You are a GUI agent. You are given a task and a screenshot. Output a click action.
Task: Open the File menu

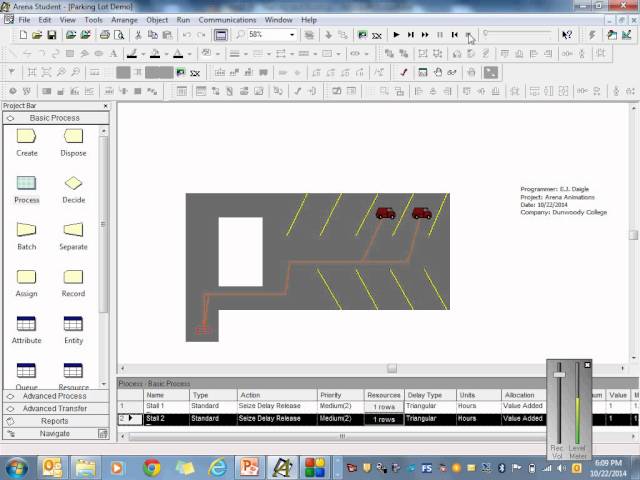click(24, 20)
